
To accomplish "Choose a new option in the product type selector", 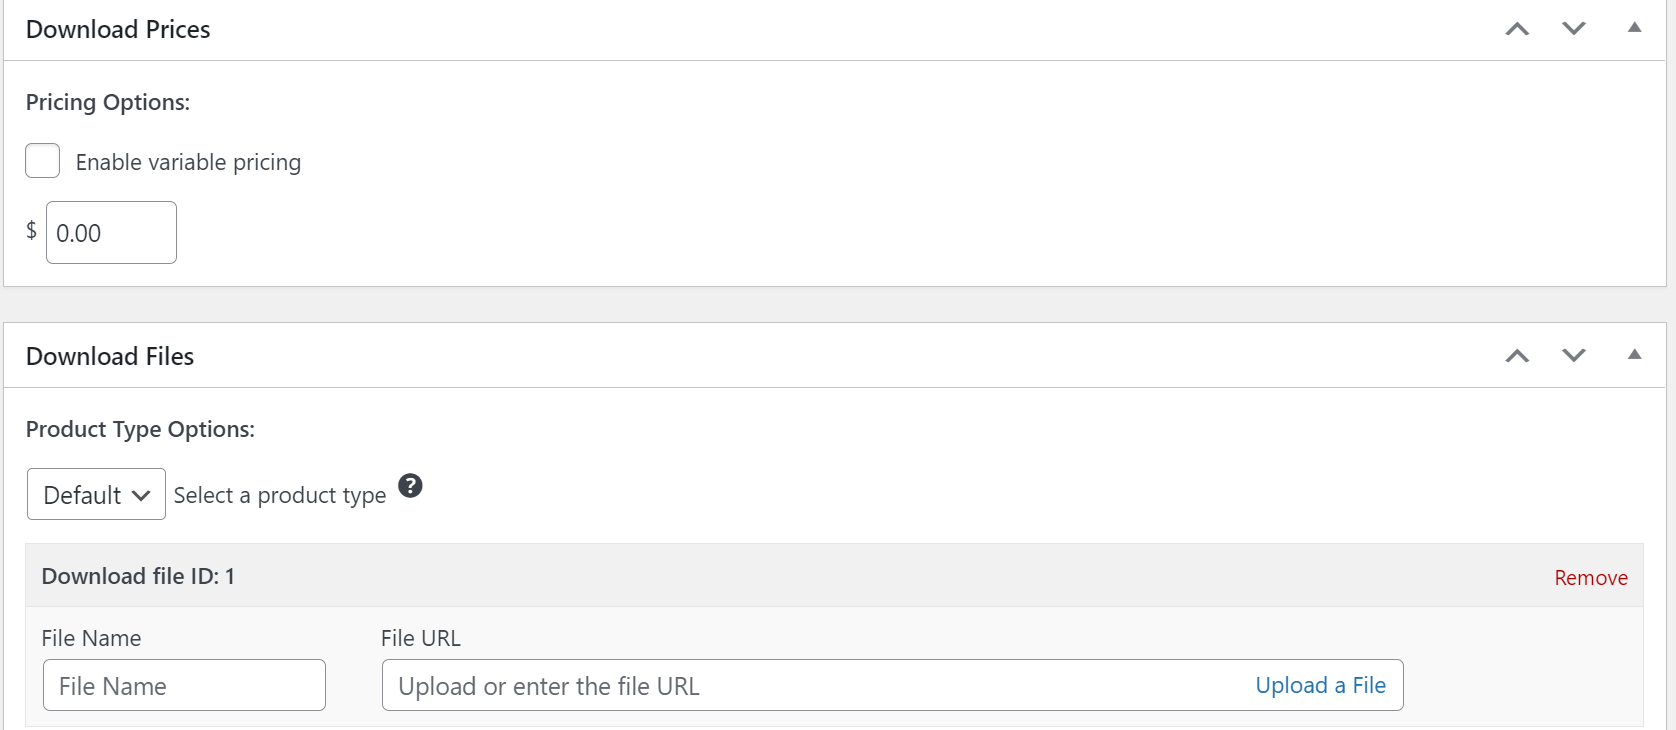I will pos(95,494).
